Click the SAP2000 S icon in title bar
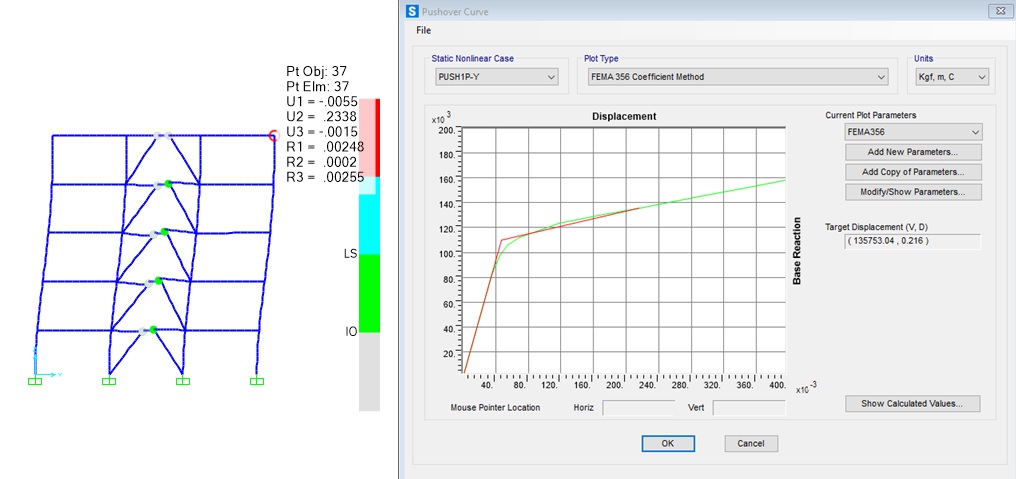This screenshot has height=479, width=1016. pyautogui.click(x=411, y=10)
